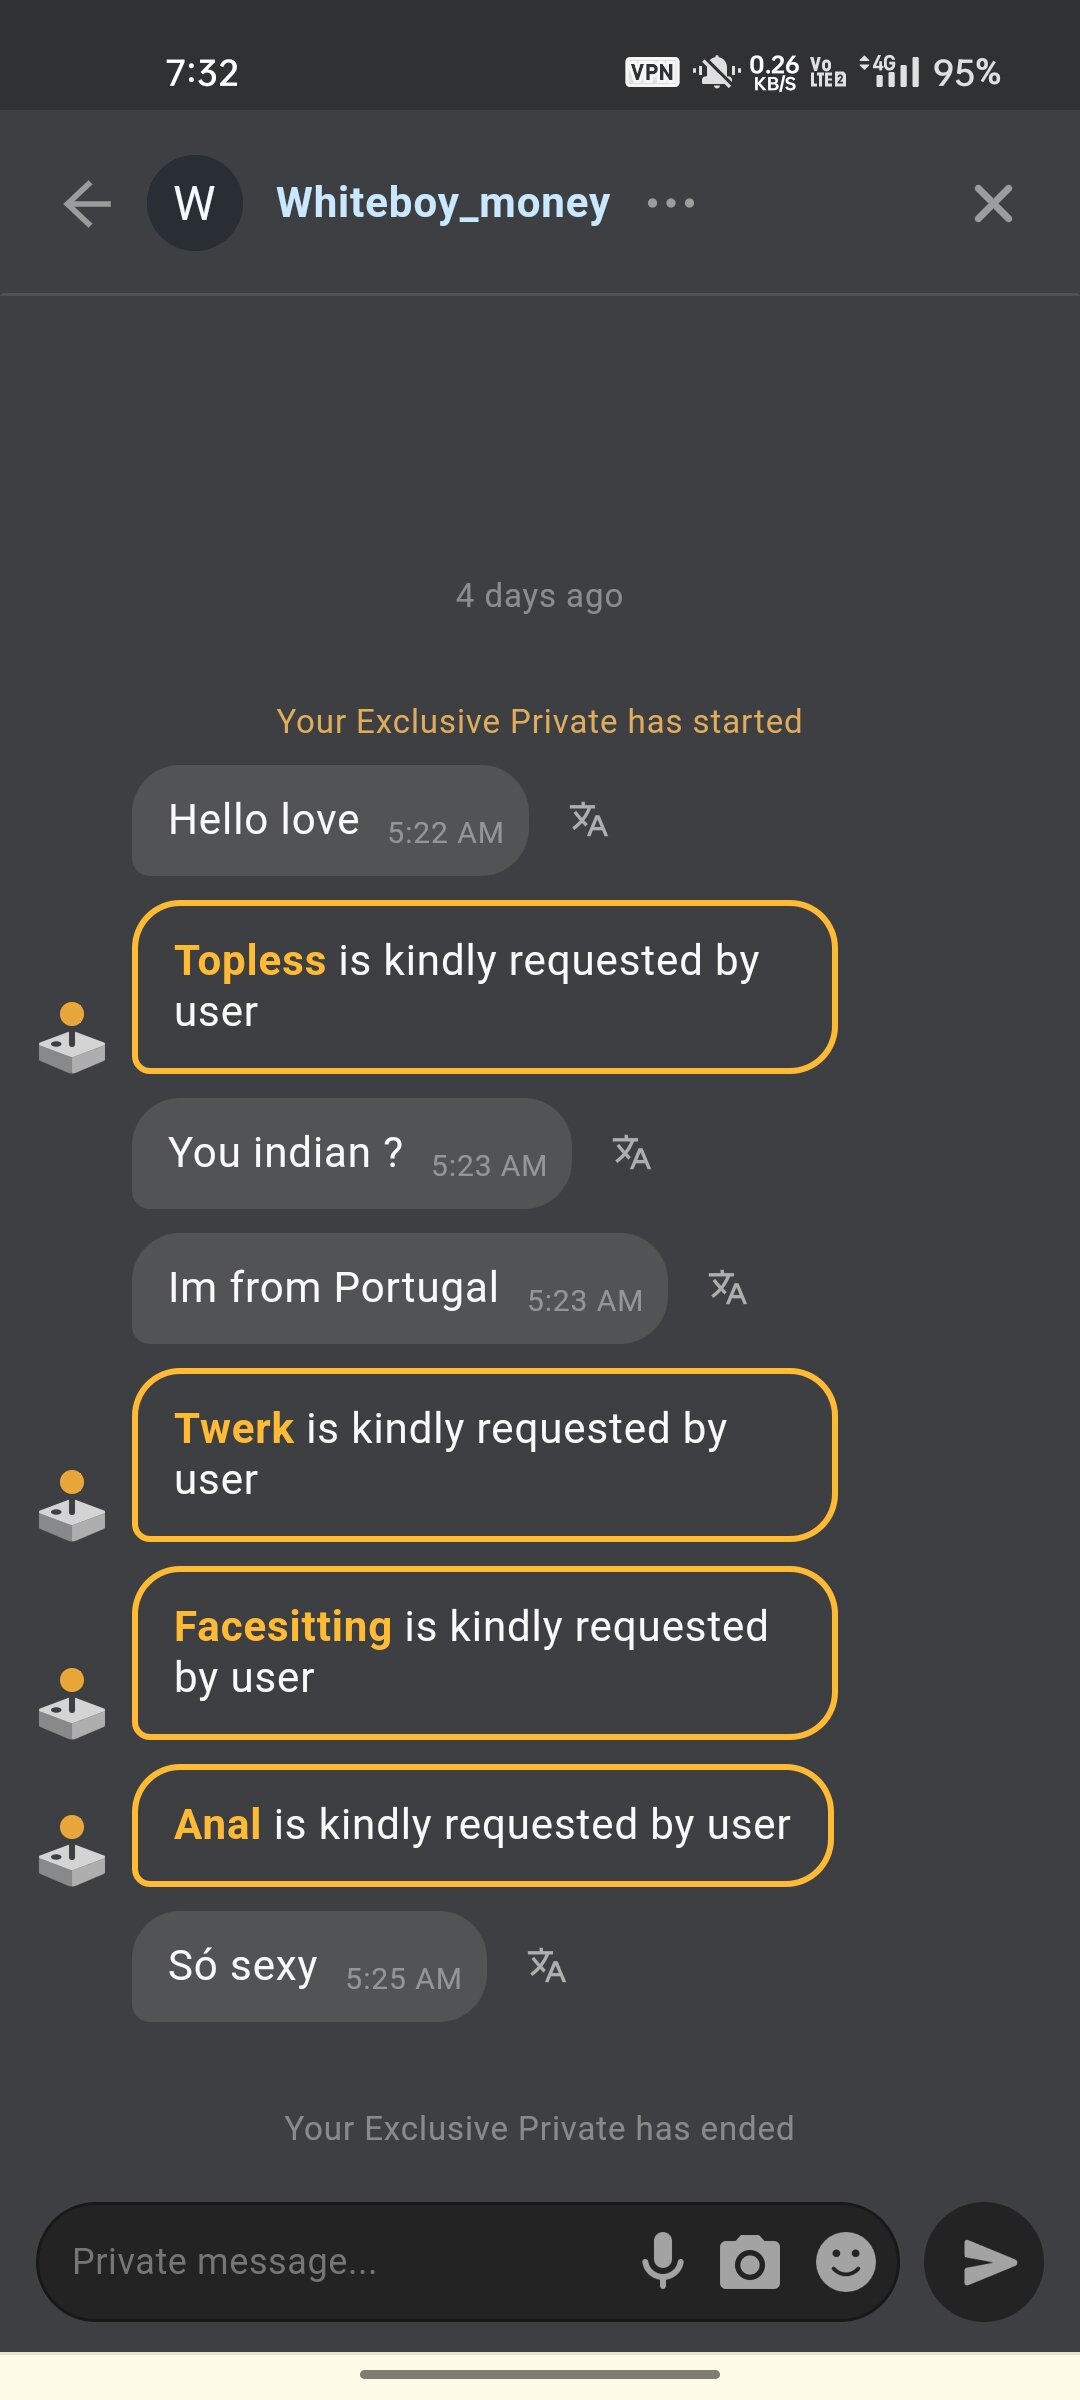Open the Whiteboy_money profile avatar
The image size is (1080, 2400).
click(x=195, y=204)
